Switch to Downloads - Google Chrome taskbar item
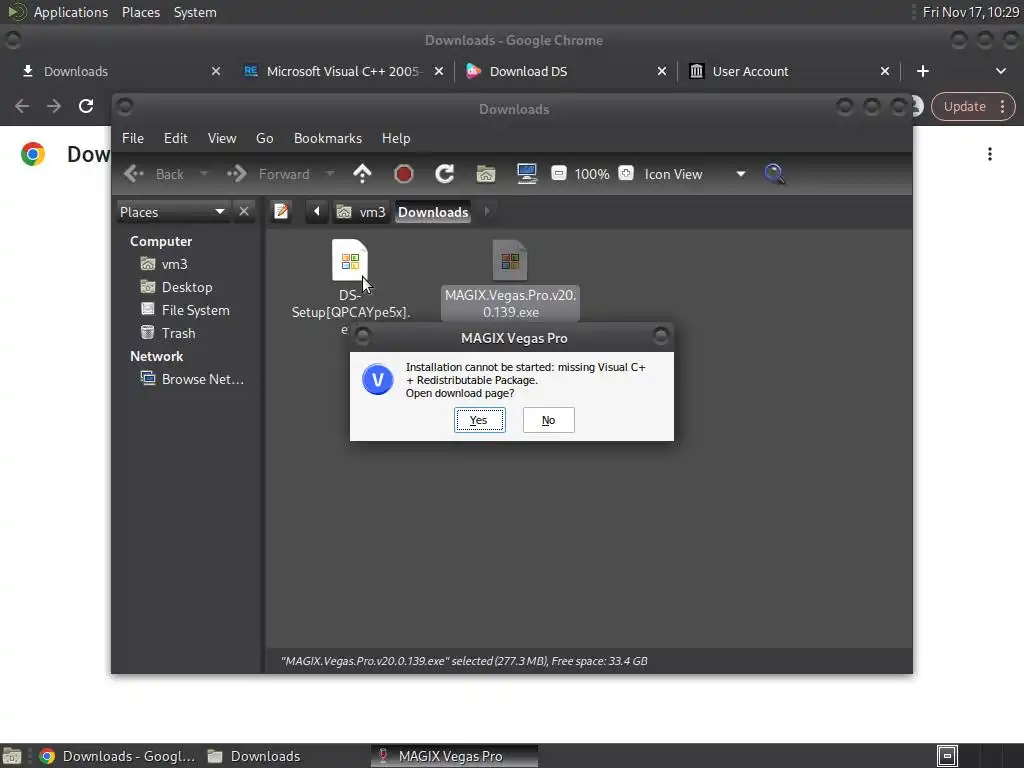 click(118, 756)
